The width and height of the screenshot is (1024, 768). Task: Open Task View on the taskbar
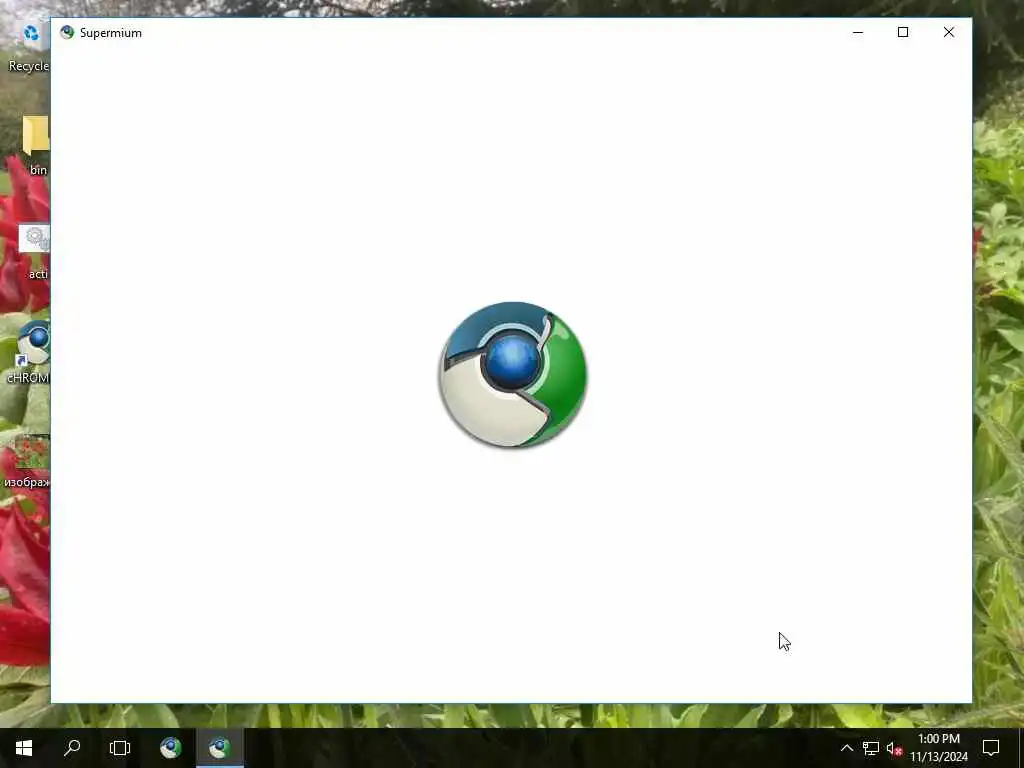click(120, 748)
